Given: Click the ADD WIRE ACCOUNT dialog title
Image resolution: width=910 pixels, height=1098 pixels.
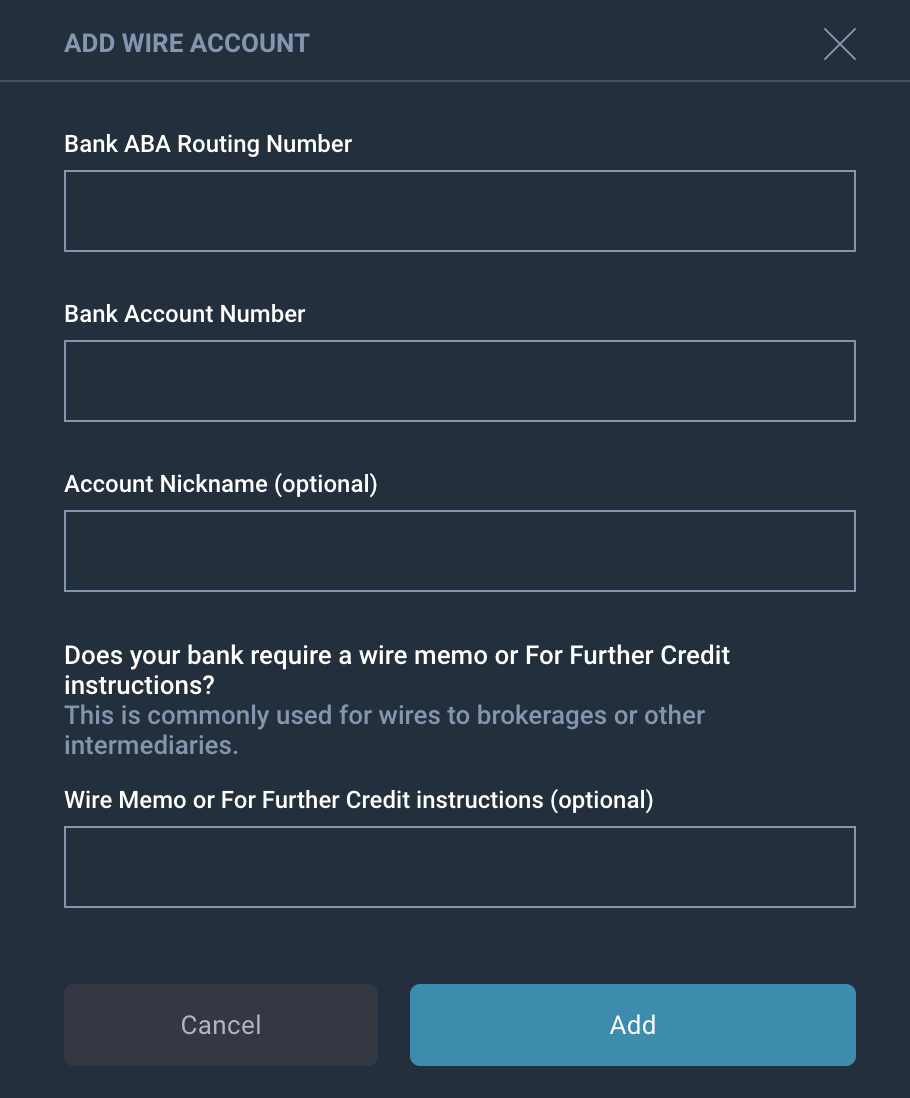Looking at the screenshot, I should 187,43.
